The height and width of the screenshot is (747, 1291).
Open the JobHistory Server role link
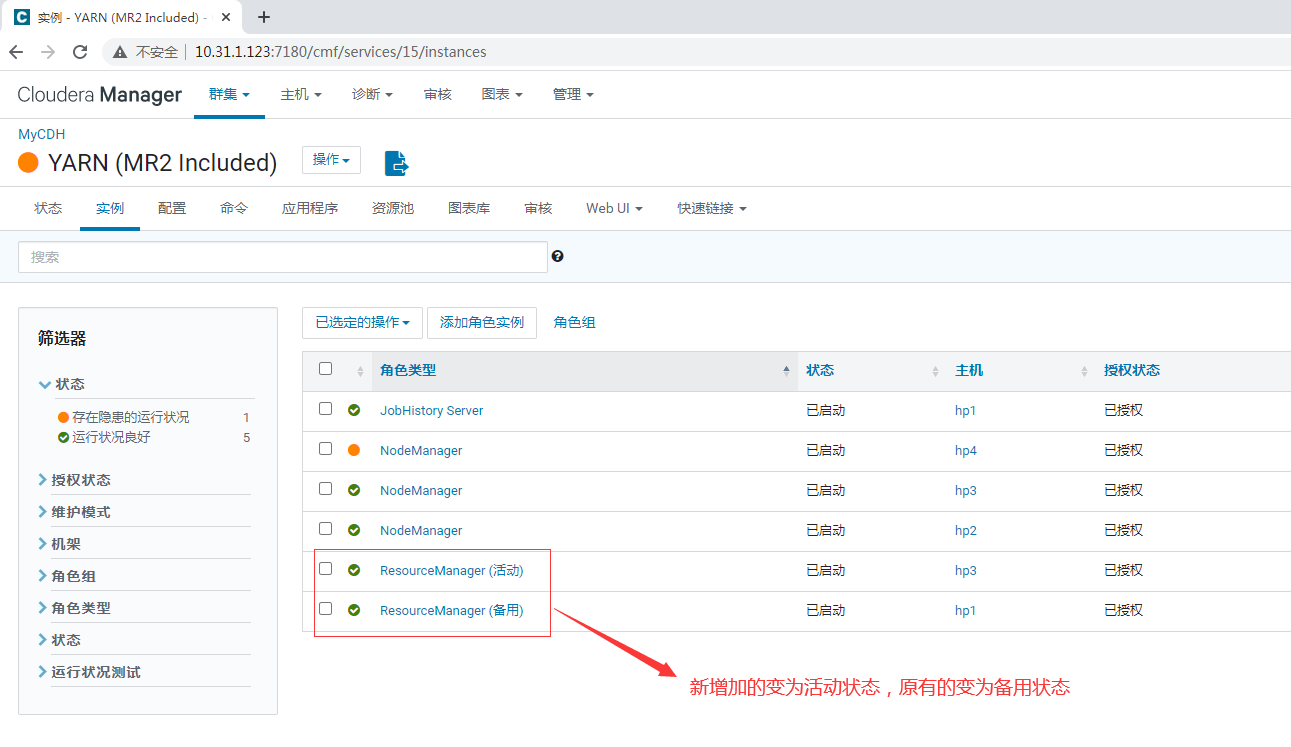pyautogui.click(x=432, y=410)
